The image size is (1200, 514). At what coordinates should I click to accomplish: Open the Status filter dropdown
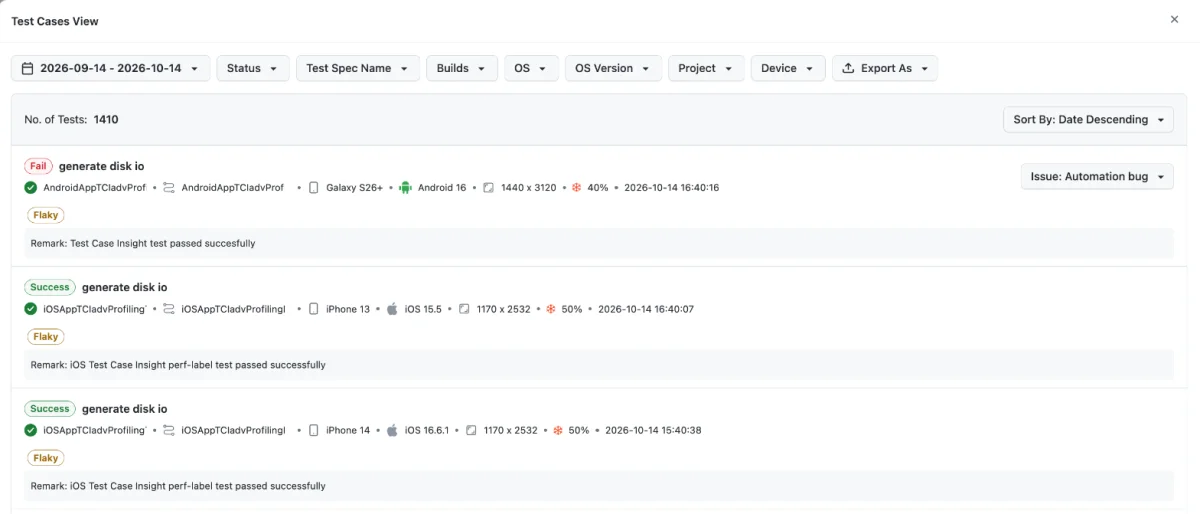pos(253,68)
